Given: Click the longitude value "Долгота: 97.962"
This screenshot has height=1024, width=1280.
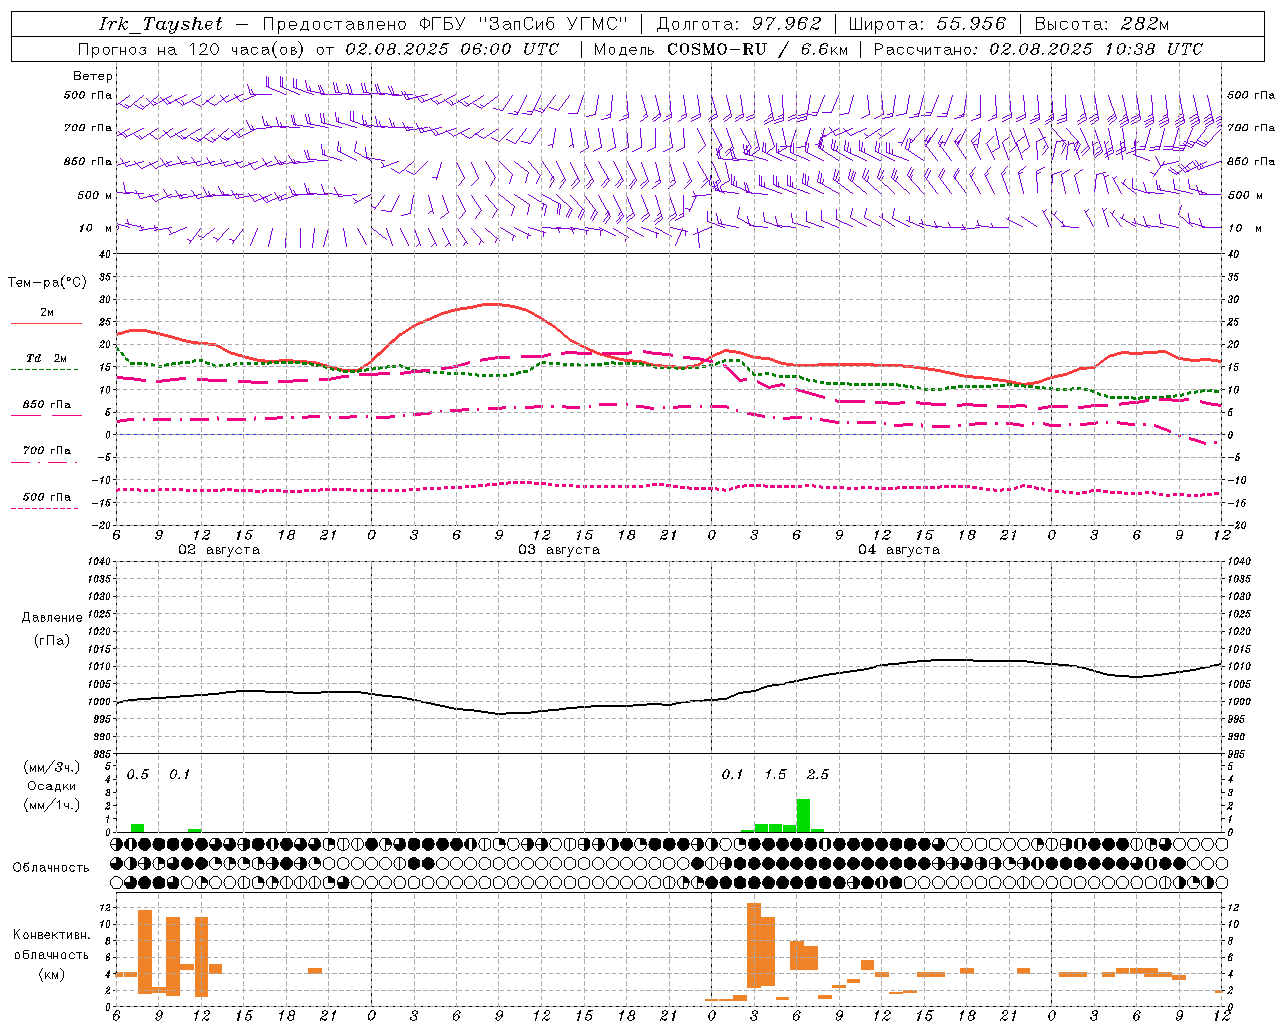Looking at the screenshot, I should click(x=738, y=24).
